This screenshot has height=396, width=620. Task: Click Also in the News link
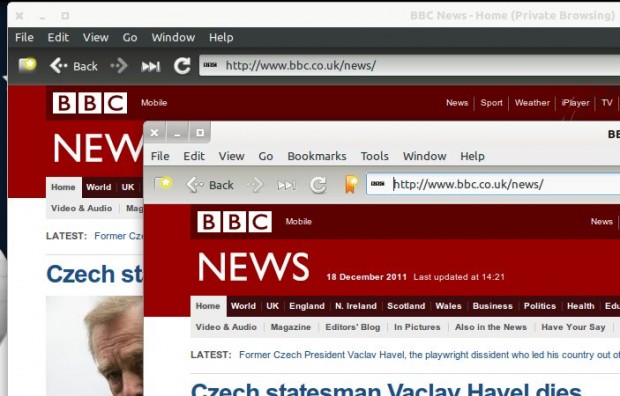(491, 327)
